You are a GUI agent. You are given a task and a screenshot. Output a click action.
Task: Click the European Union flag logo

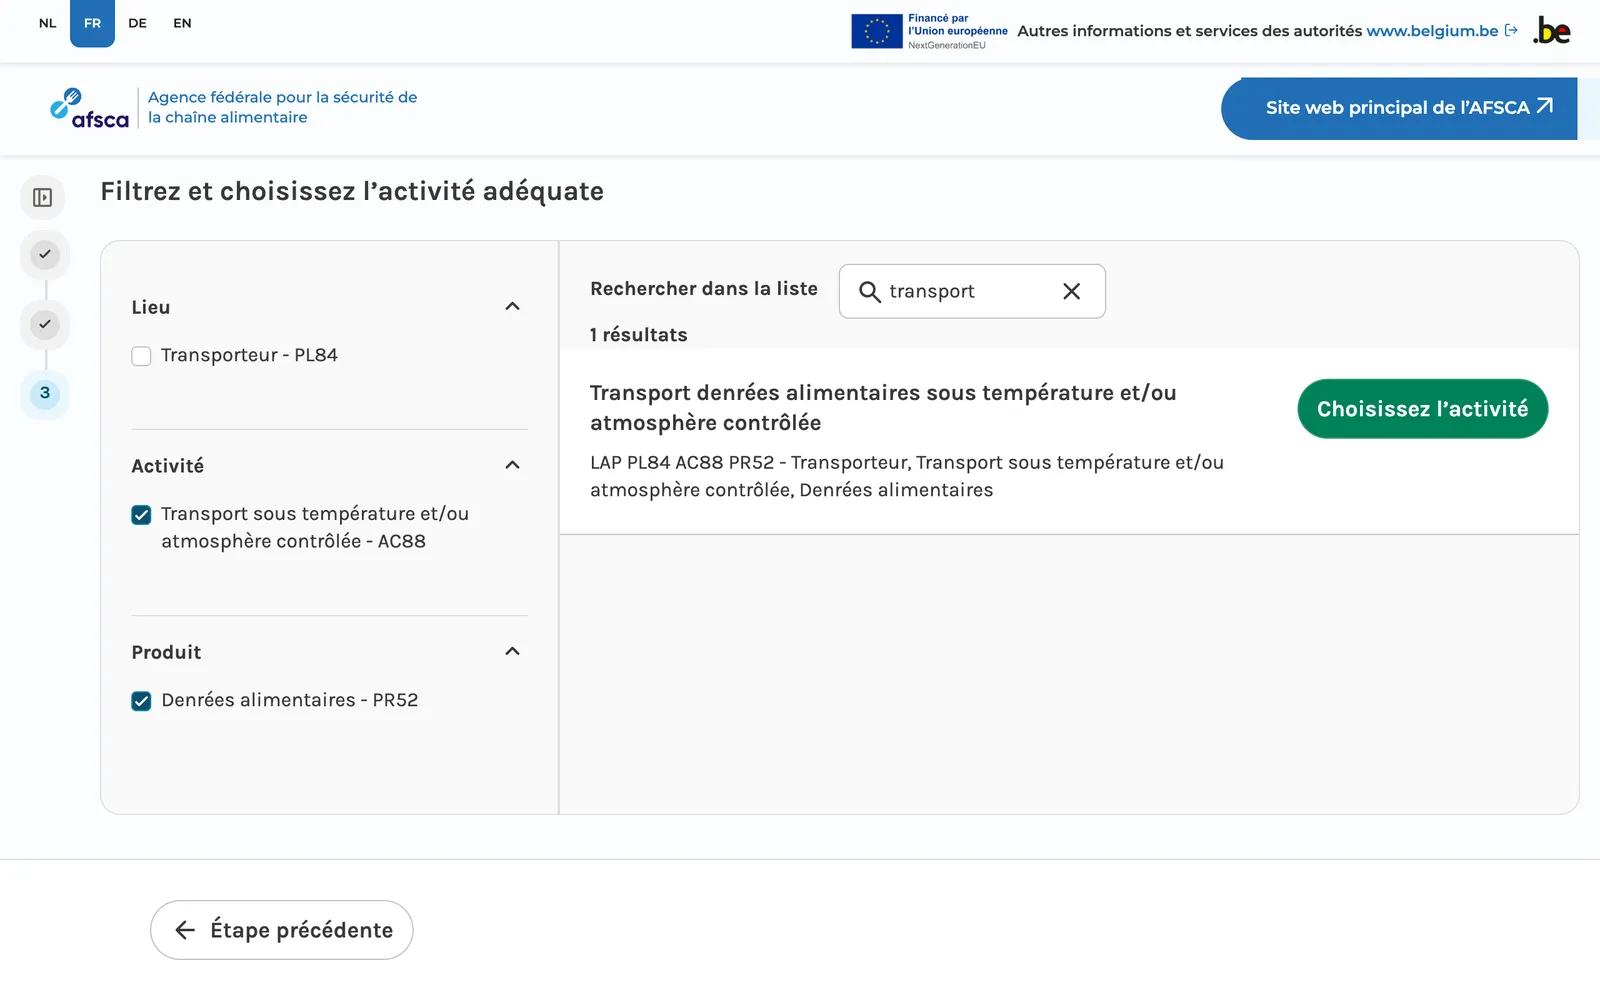[877, 31]
